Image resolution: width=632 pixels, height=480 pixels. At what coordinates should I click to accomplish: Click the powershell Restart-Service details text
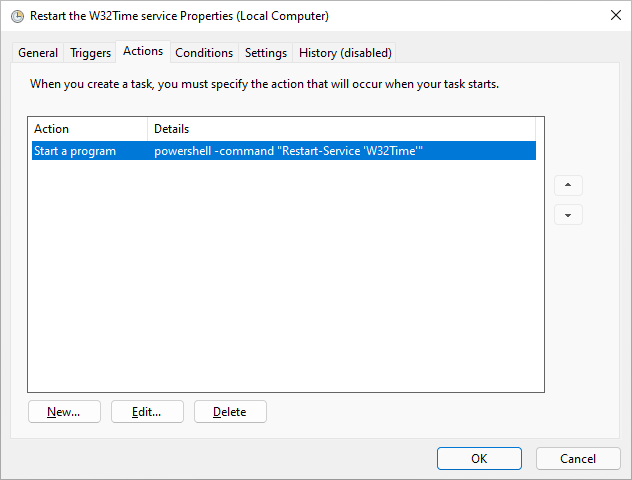coord(288,151)
